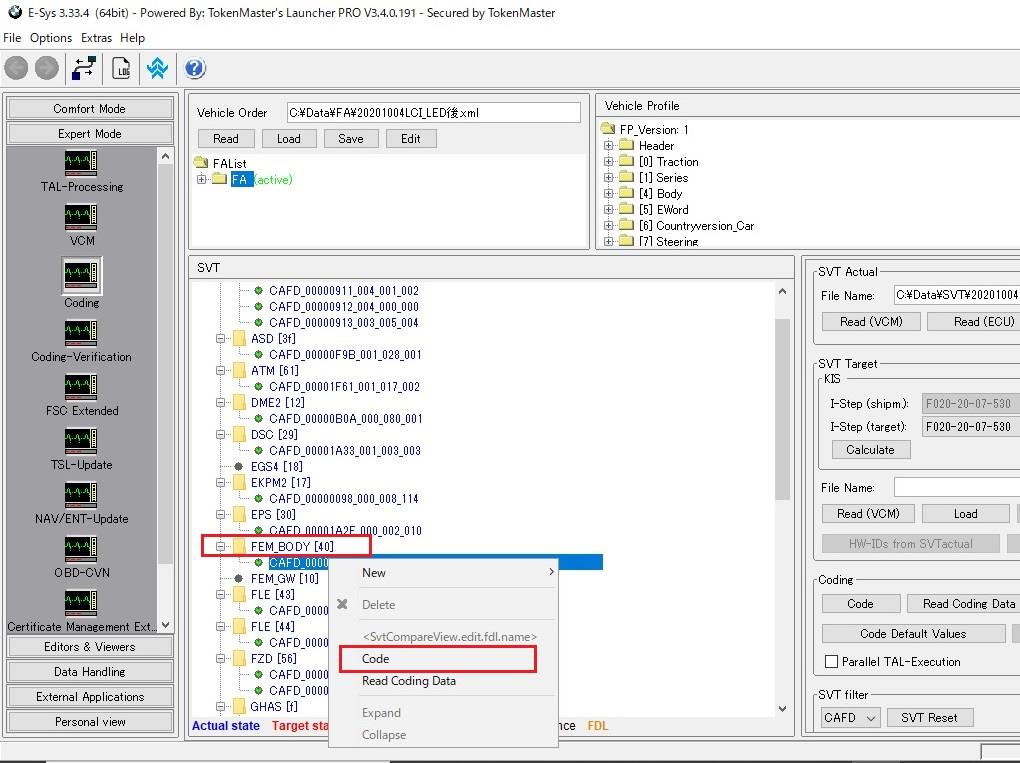Click green dot beside CAFD_00000911_004_001_002

point(258,291)
